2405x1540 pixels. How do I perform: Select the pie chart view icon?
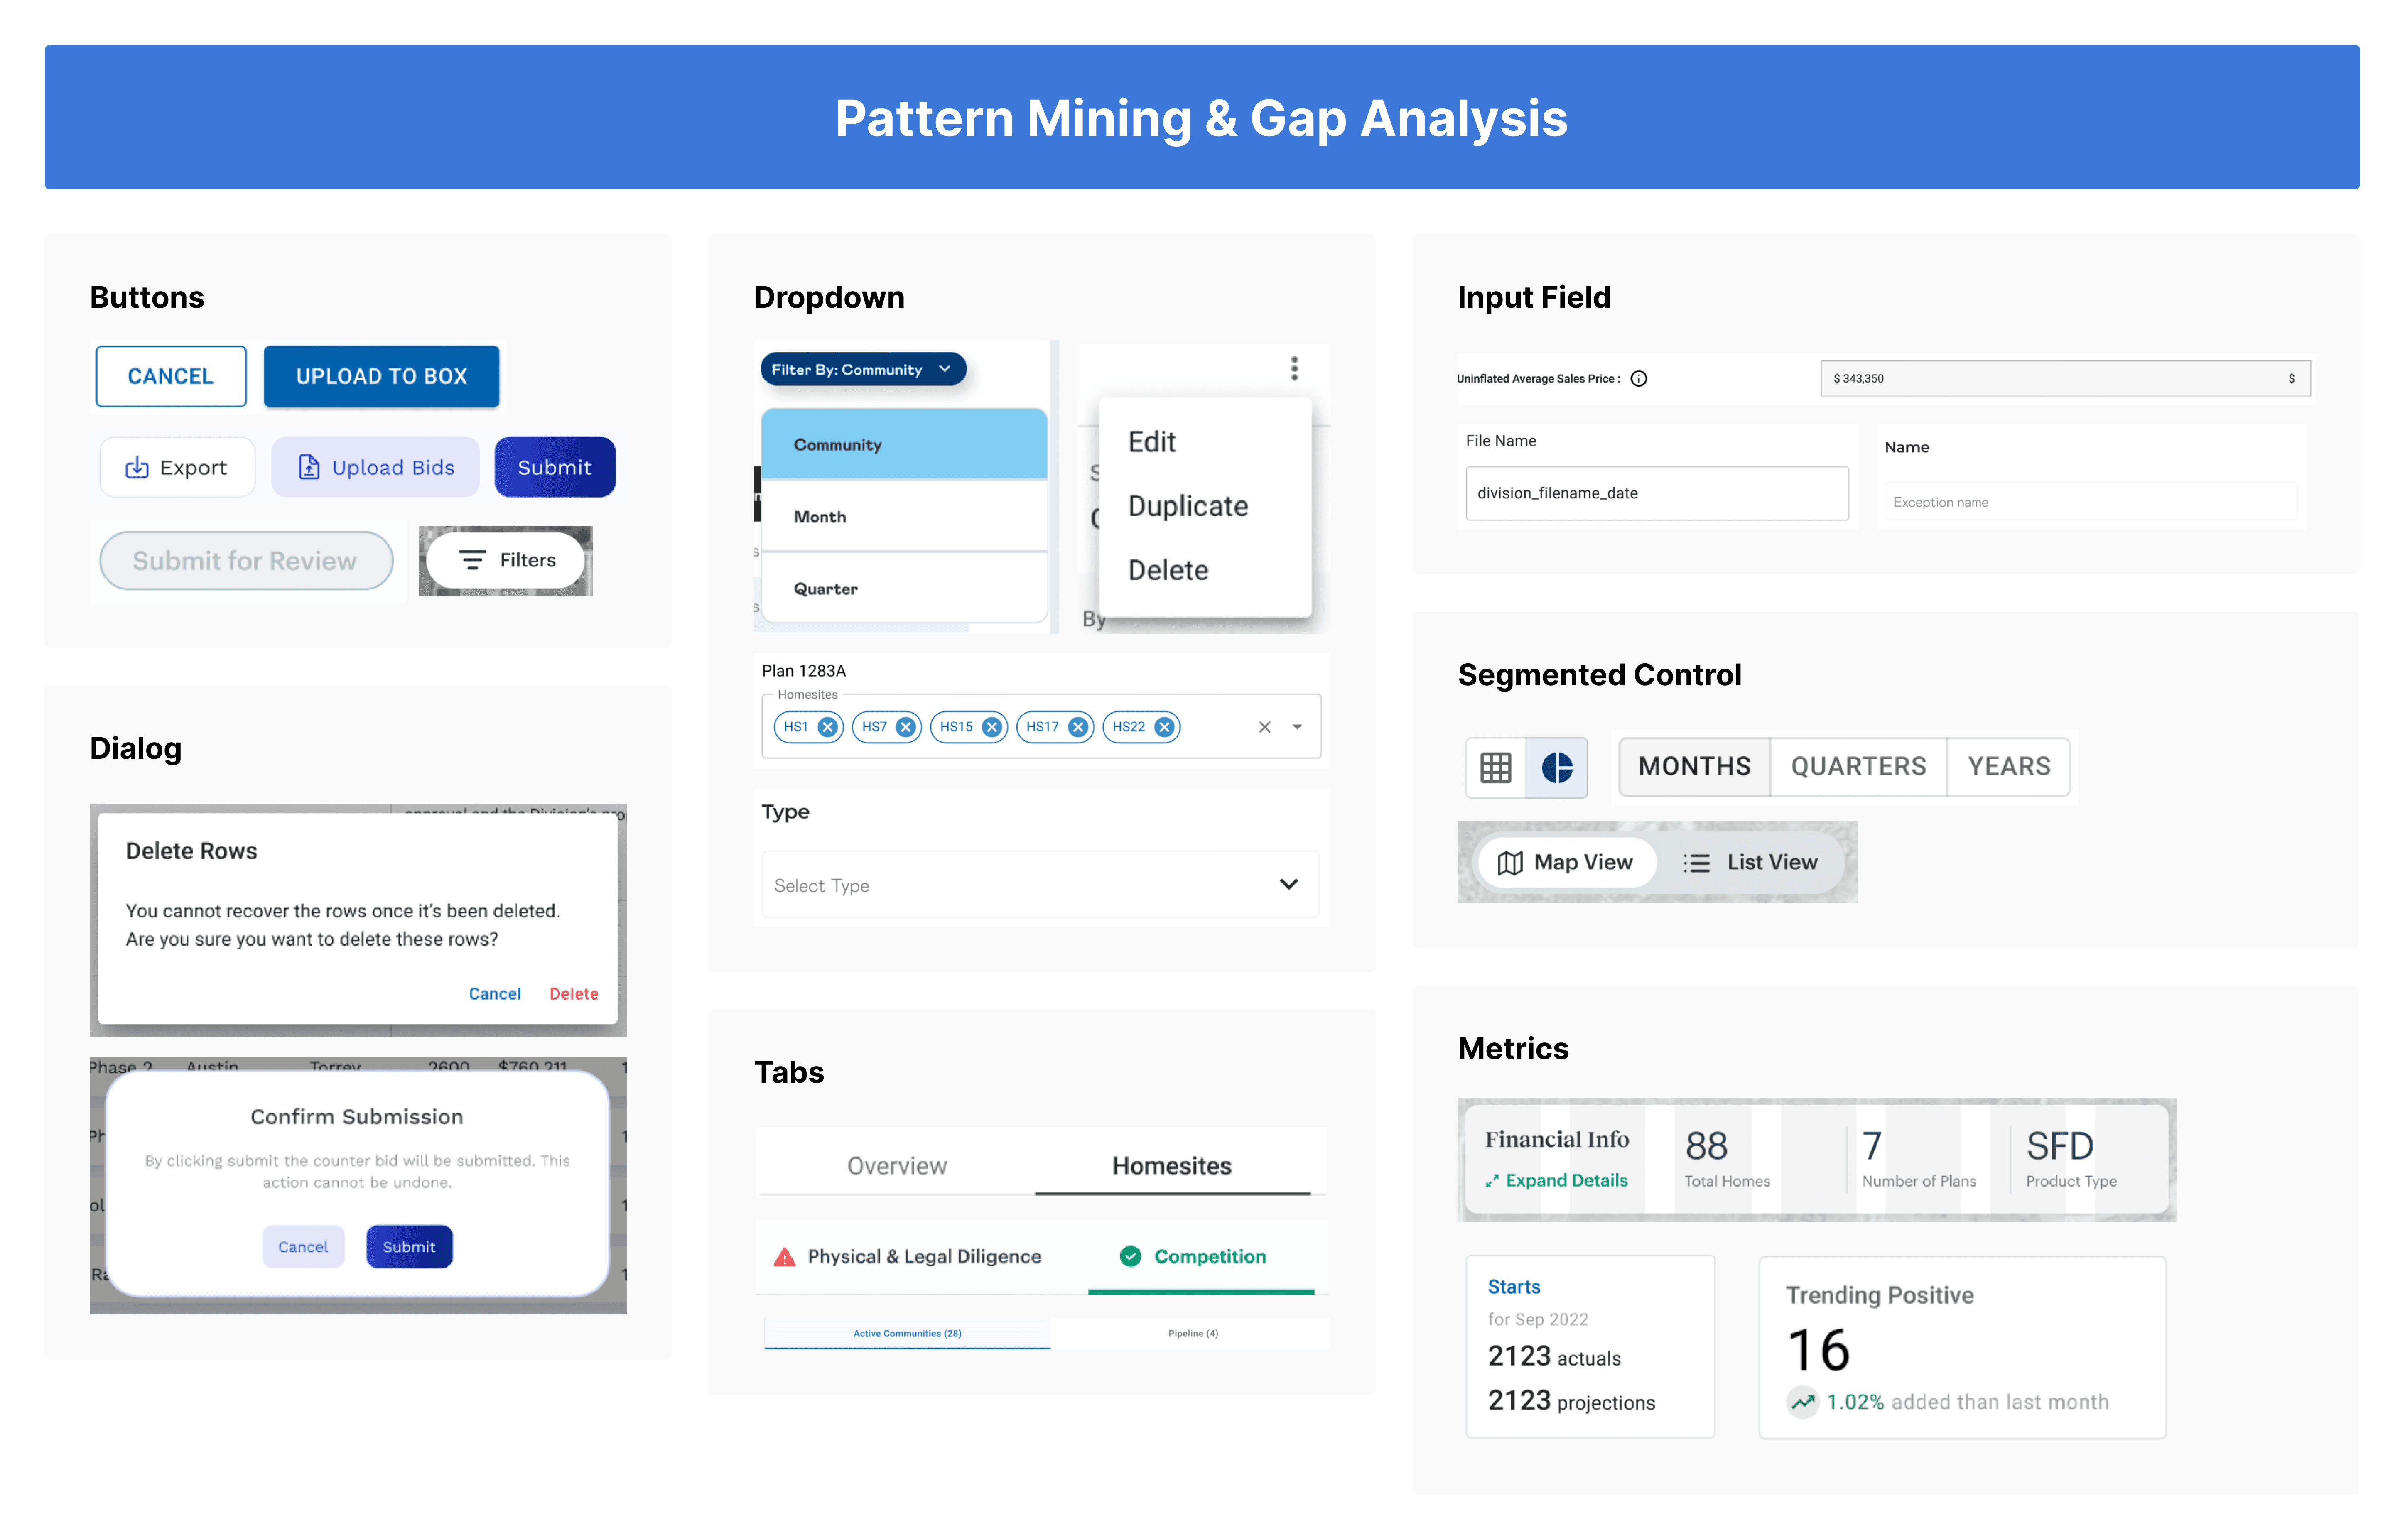(1557, 768)
